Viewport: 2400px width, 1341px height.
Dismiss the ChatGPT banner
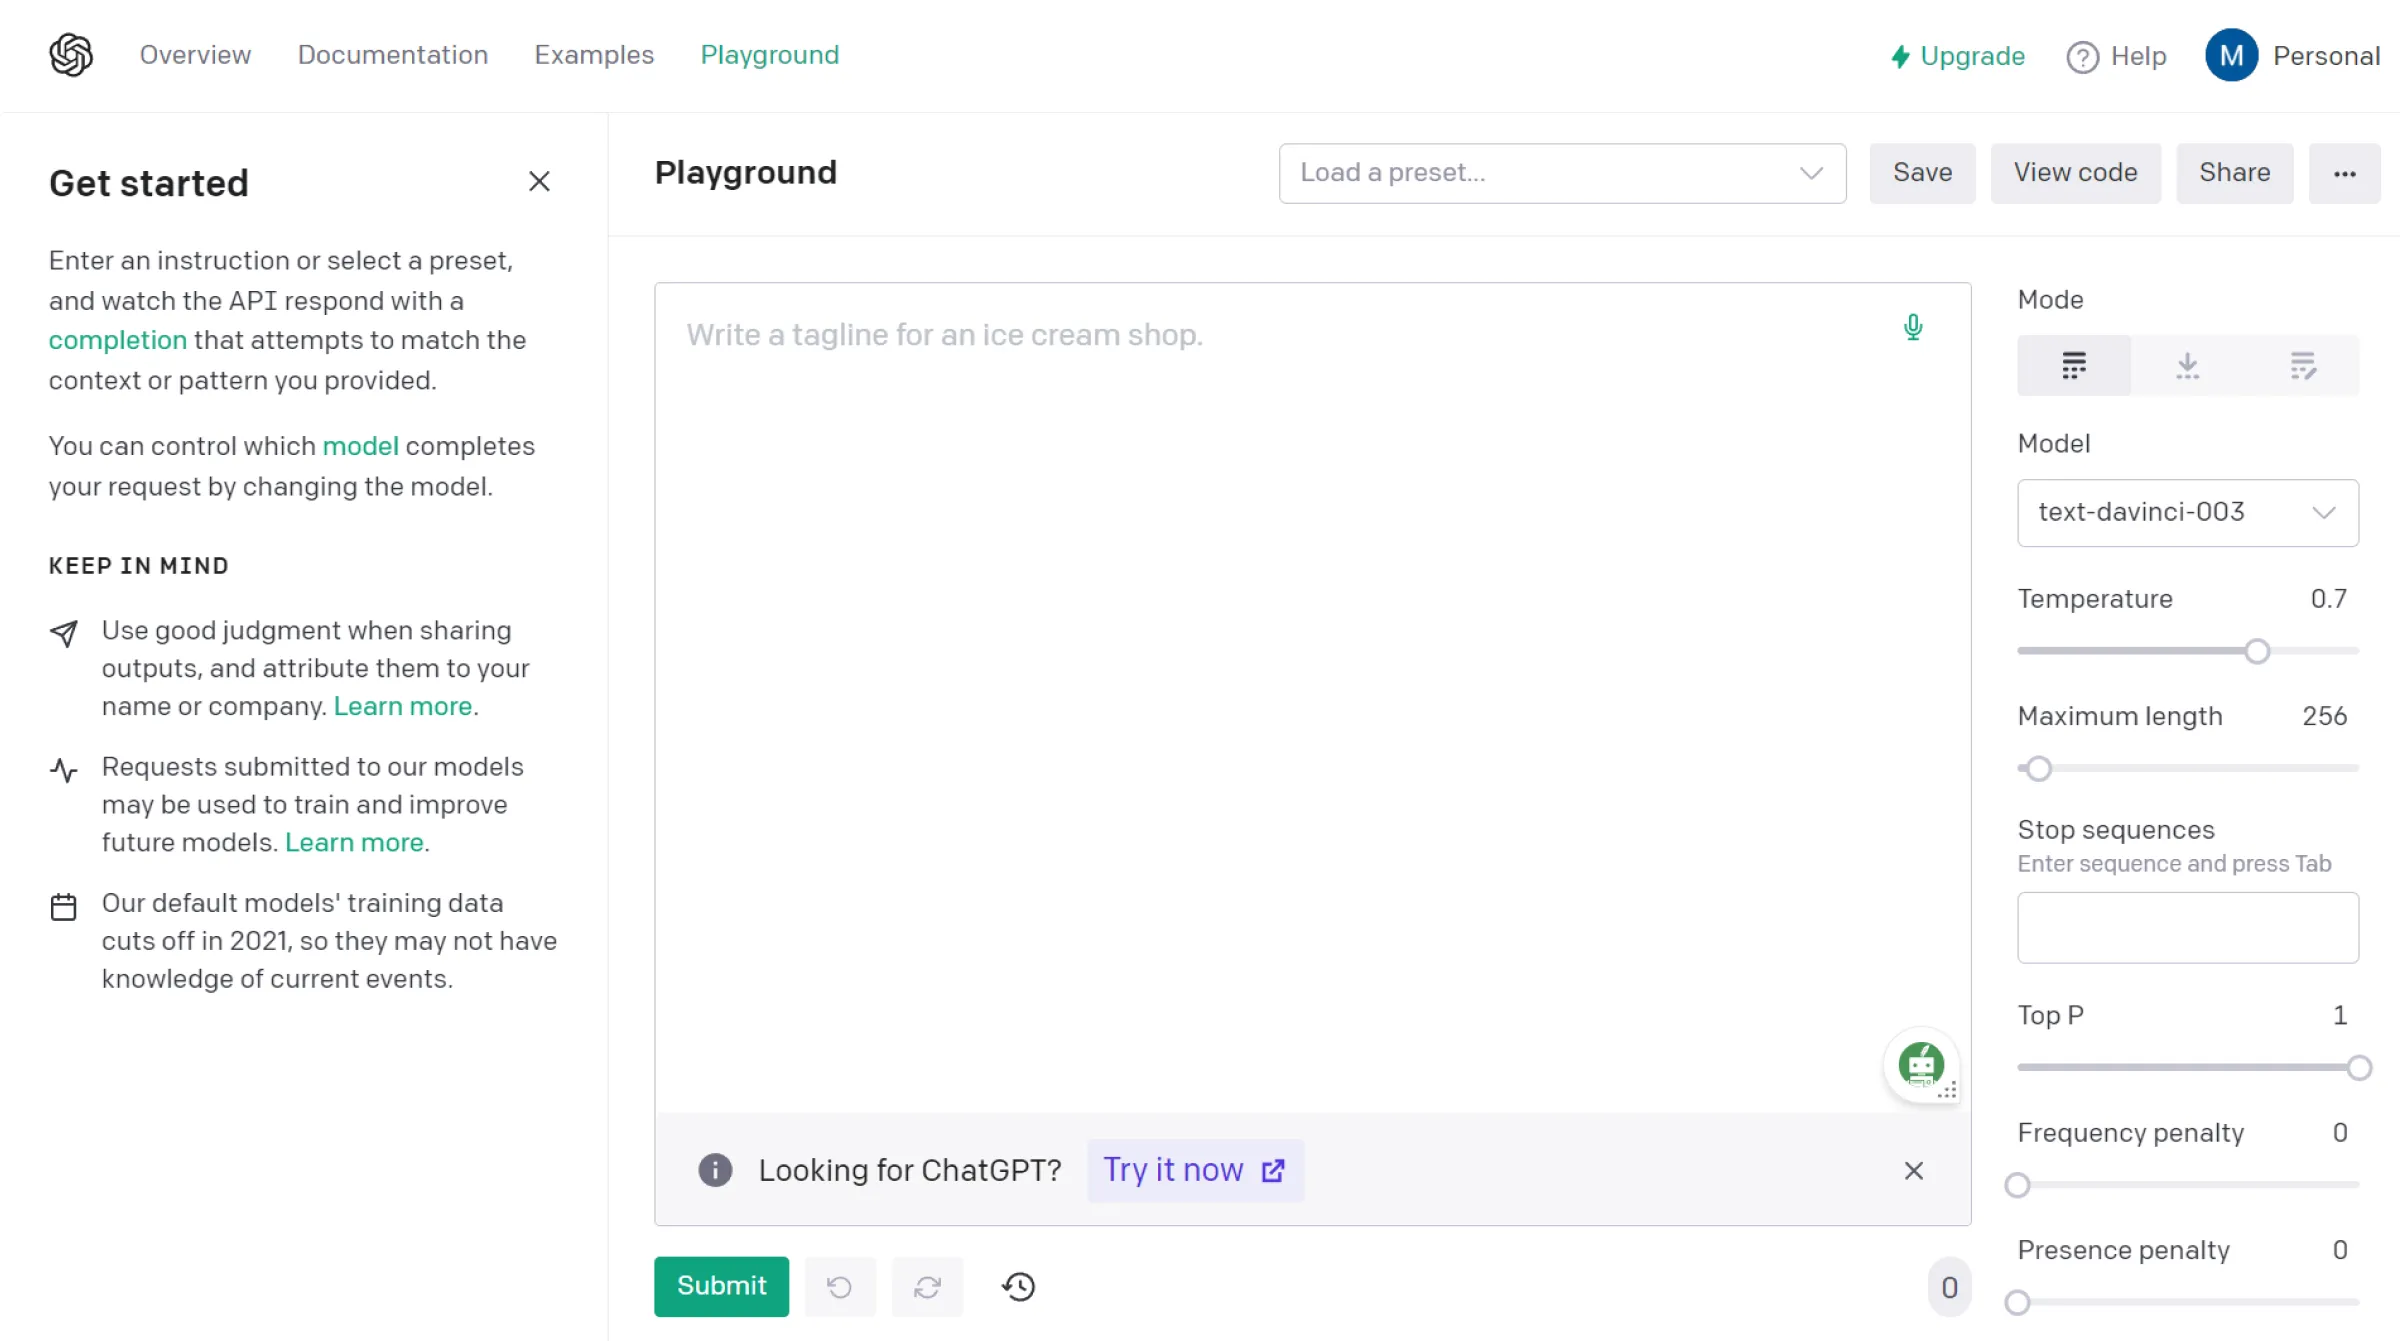pos(1914,1170)
